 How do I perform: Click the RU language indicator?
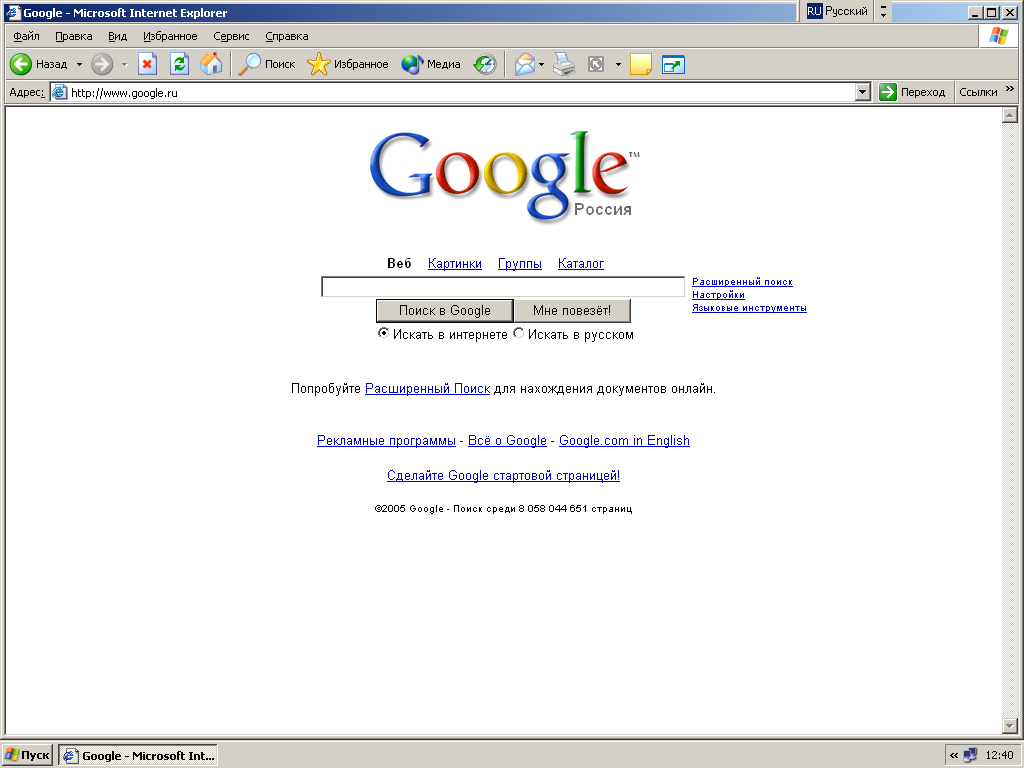[814, 11]
